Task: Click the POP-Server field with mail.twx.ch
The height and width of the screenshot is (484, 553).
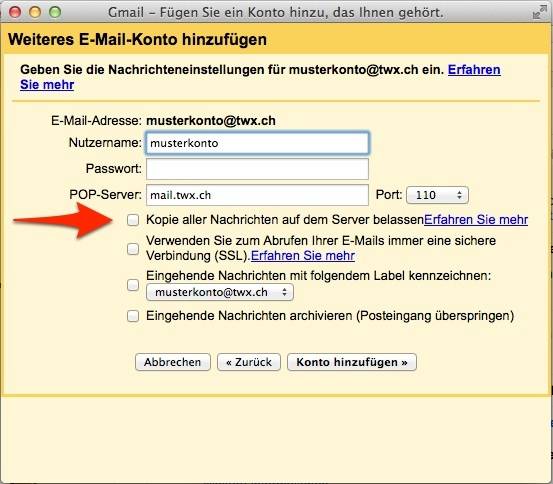Action: 257,195
